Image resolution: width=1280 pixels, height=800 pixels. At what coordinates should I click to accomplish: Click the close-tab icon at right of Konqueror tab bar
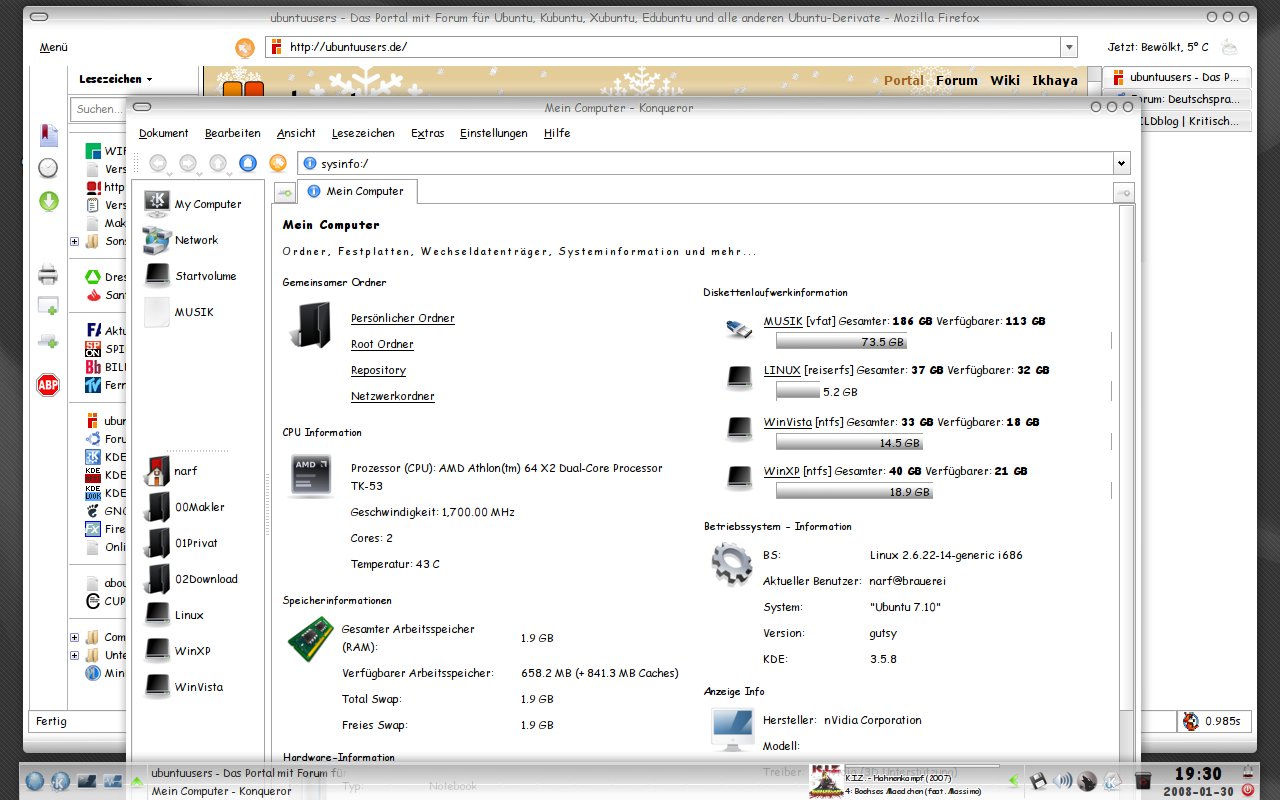(1123, 193)
